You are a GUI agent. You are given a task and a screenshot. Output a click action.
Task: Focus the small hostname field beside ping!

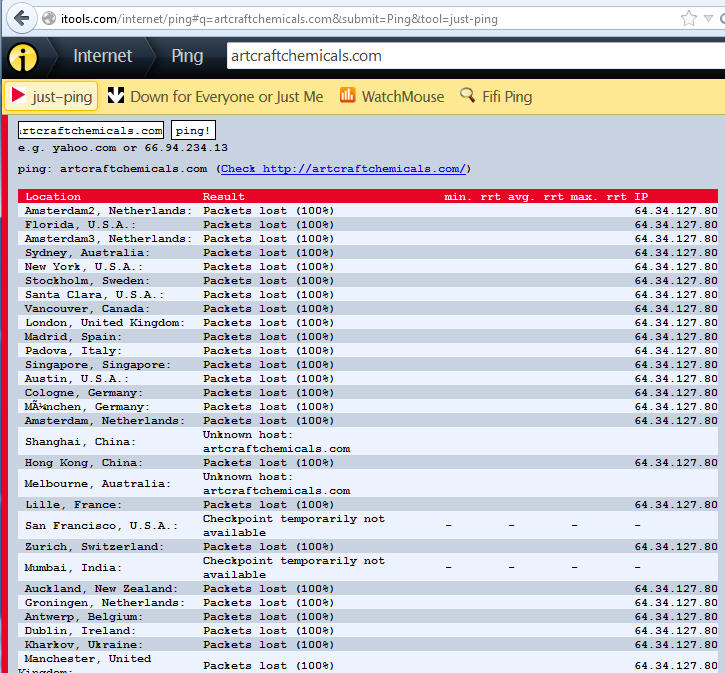[x=91, y=131]
